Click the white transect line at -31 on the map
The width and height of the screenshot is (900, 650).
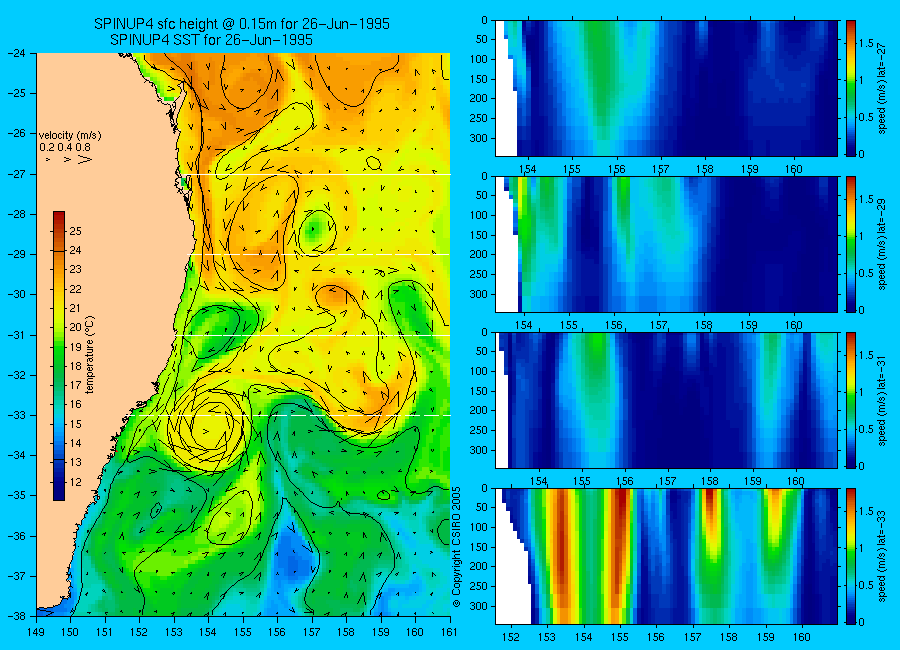(314, 335)
